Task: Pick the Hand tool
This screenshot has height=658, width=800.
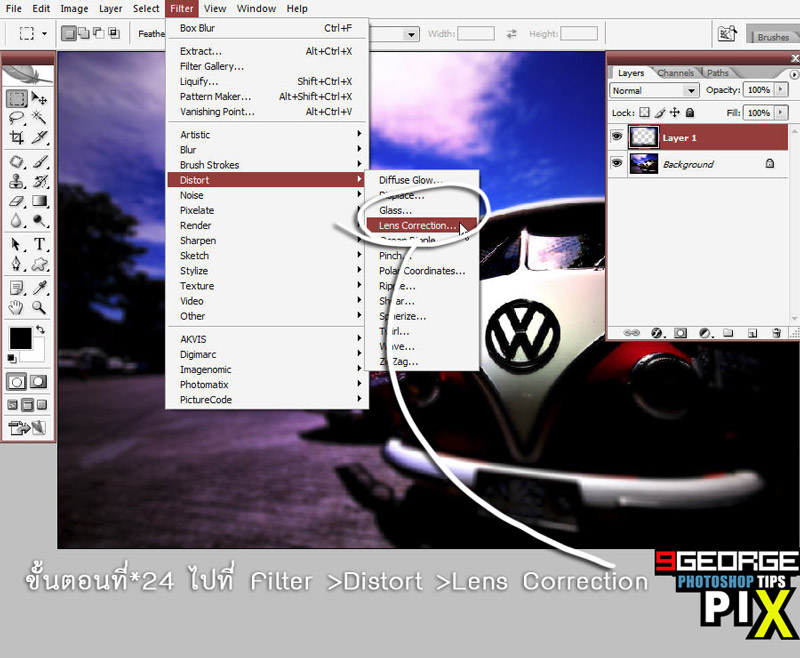Action: point(16,307)
